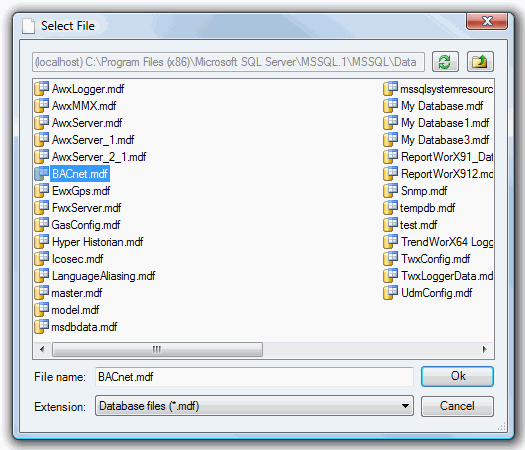Image resolution: width=525 pixels, height=450 pixels.
Task: Confirm selection with the Ok button
Action: tap(457, 376)
